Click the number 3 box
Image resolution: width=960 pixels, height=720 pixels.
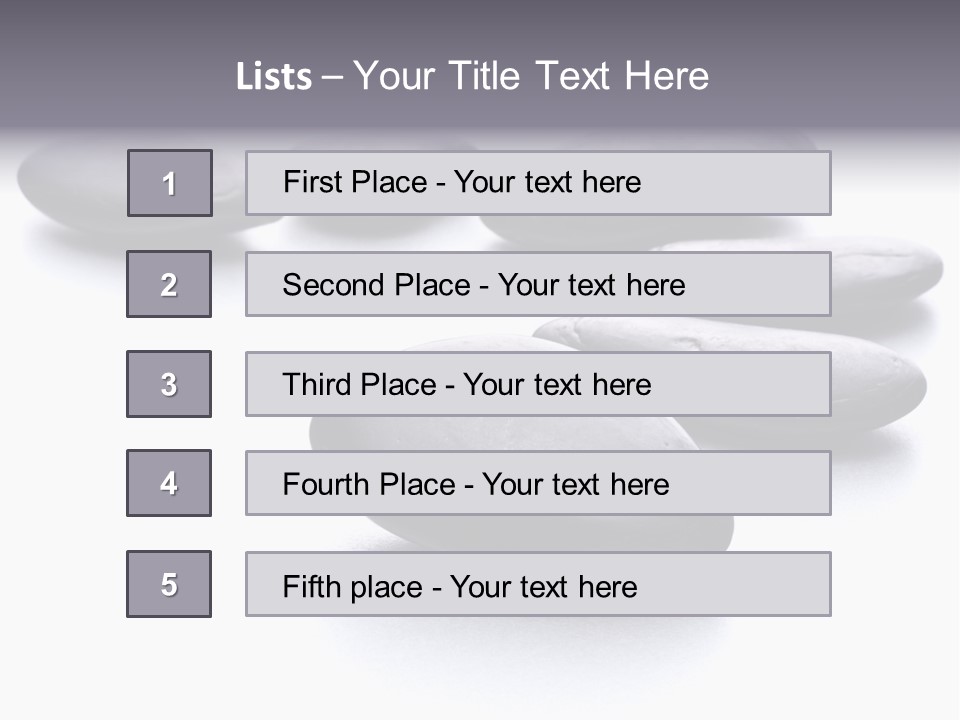169,384
